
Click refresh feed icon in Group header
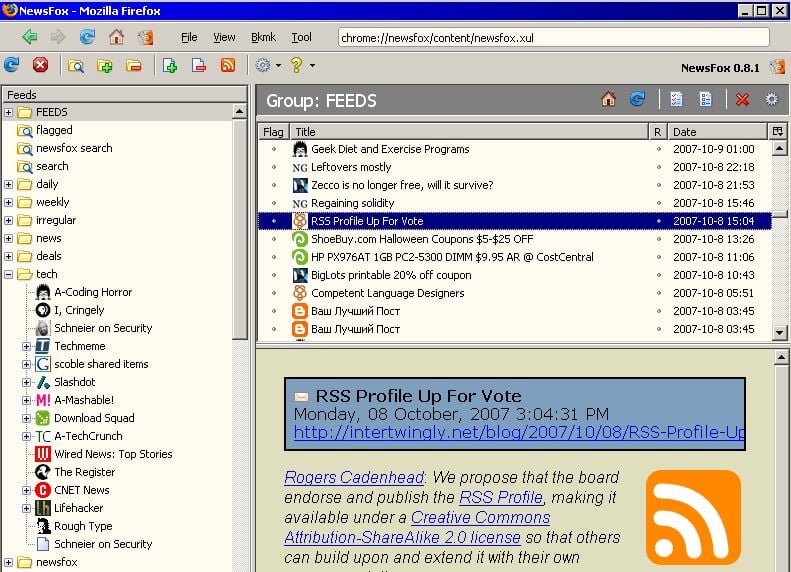point(638,99)
